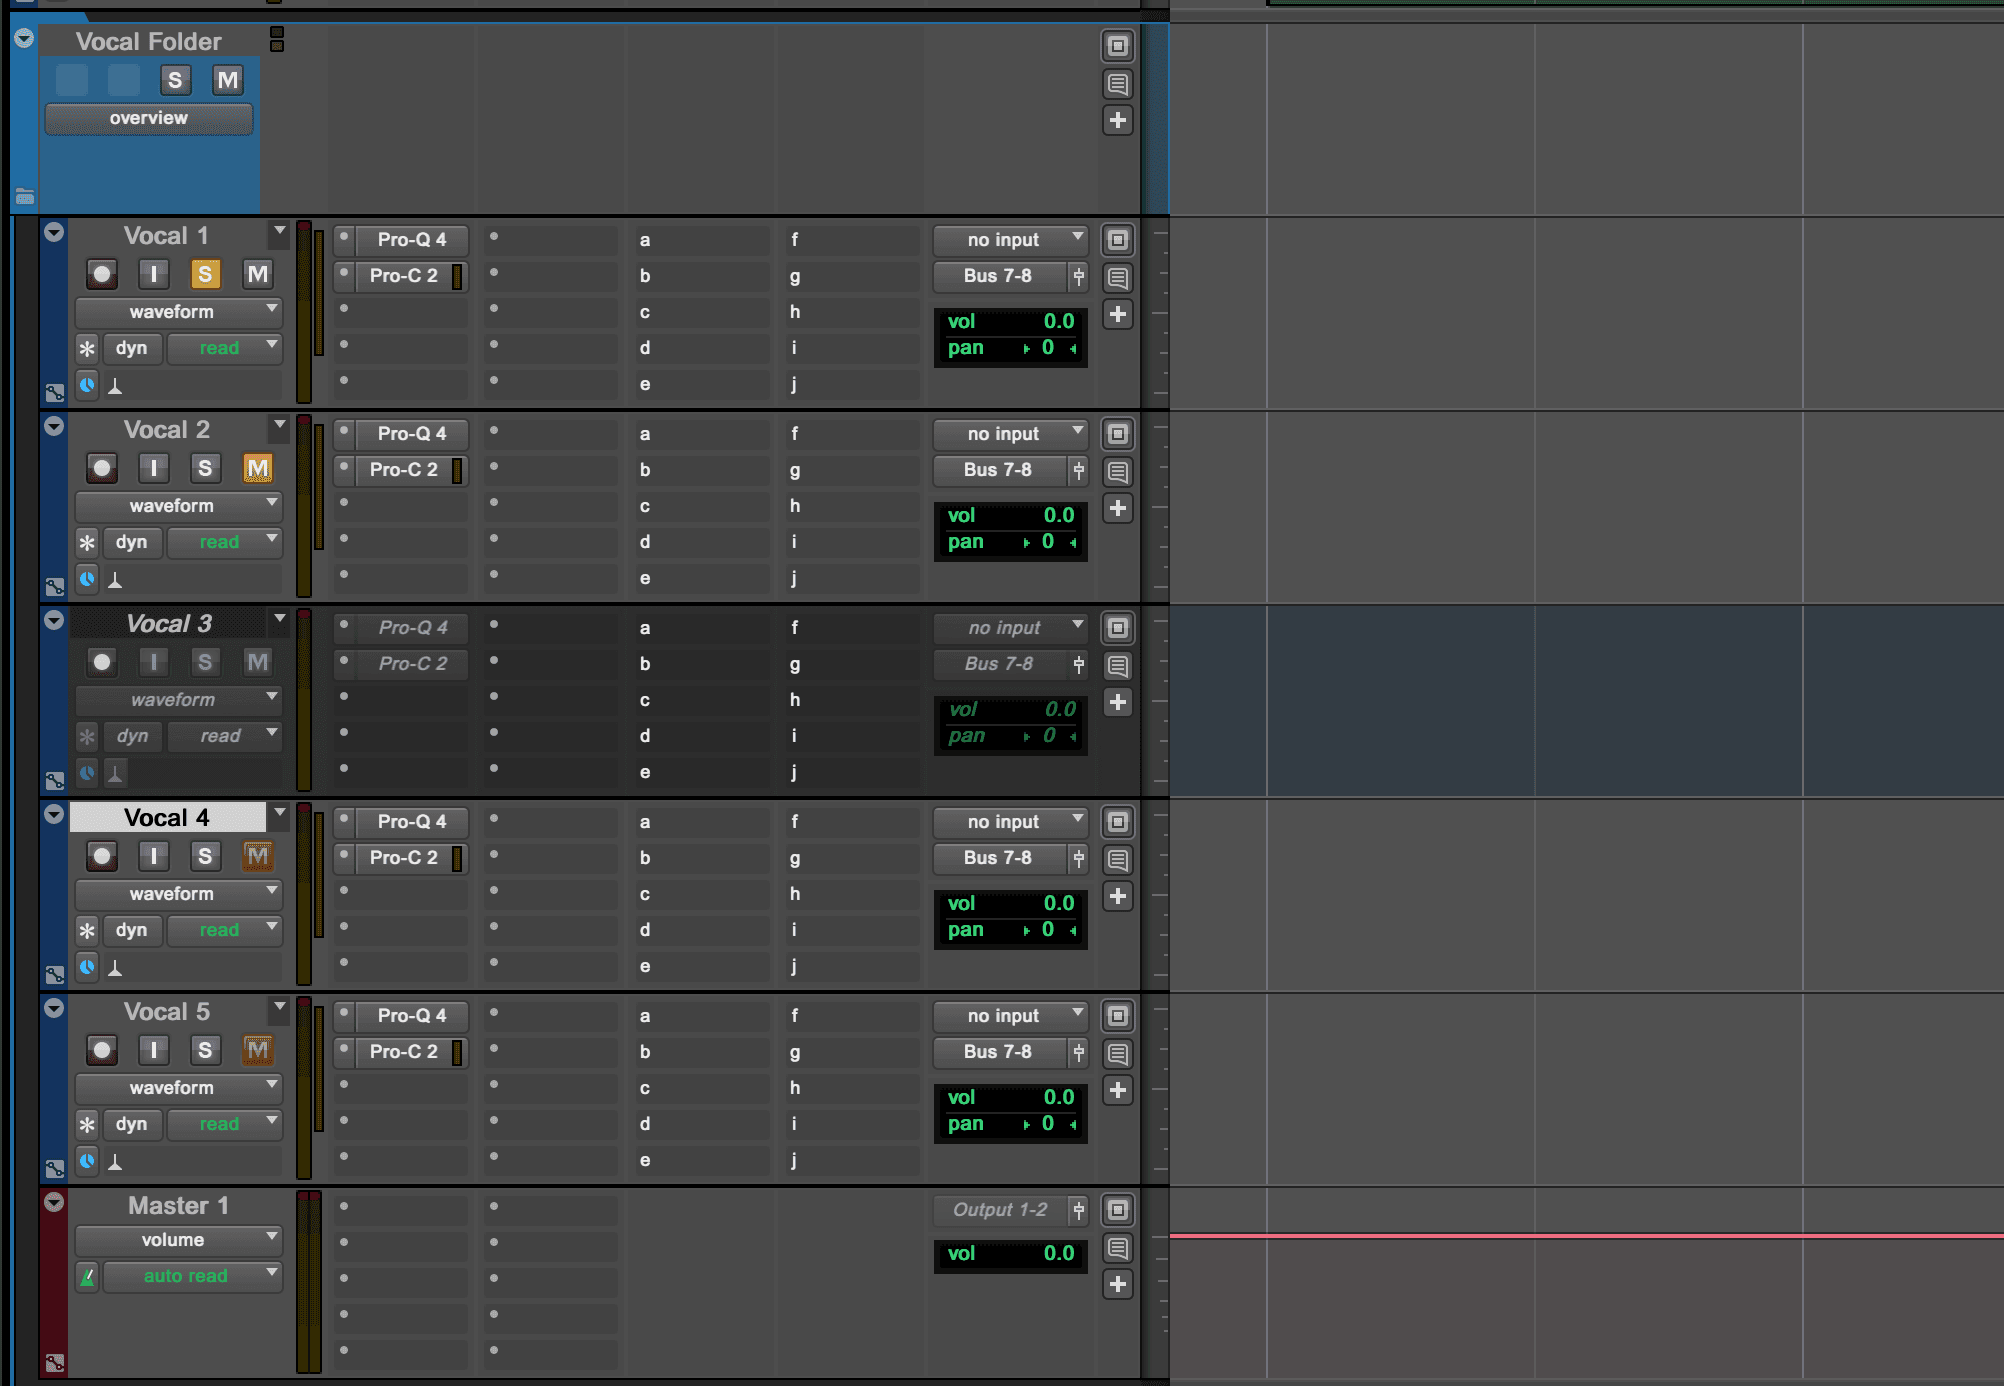Open comments icon on Vocal 2 track
Viewport: 2004px width, 1386px height.
[x=1117, y=471]
